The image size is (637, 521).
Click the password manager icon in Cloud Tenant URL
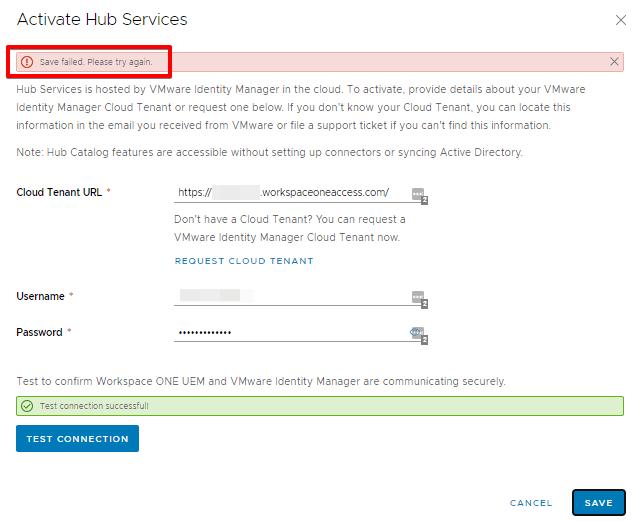point(419,195)
